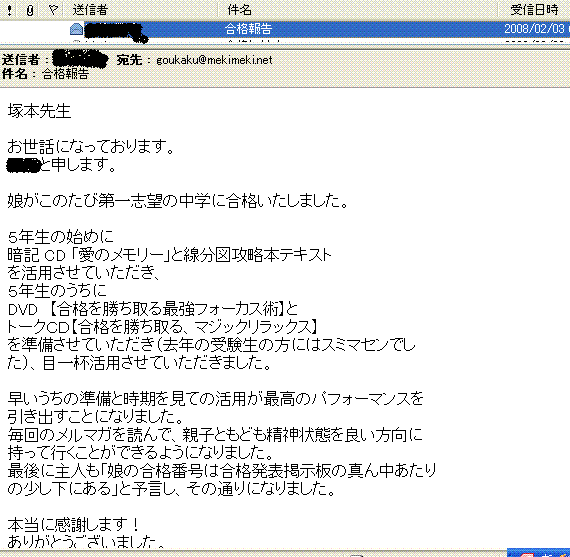570x557 pixels.
Task: Click the 塚本先生 greeting in the message body
Action: coord(39,111)
